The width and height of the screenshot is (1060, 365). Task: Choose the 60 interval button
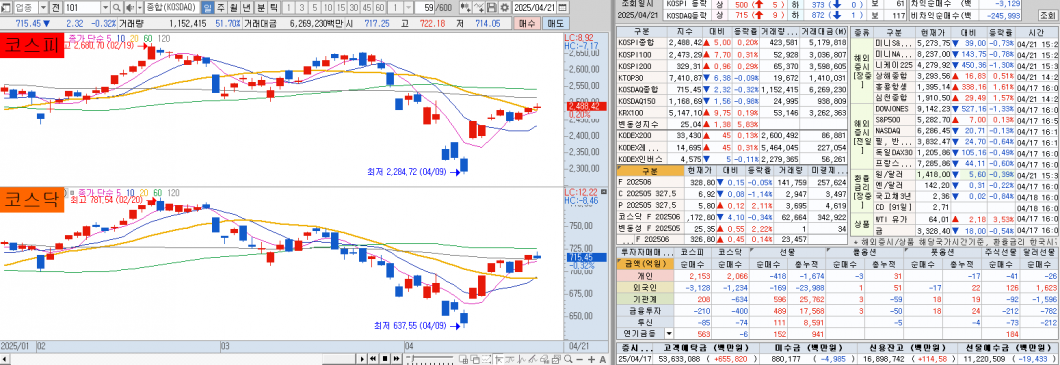379,7
